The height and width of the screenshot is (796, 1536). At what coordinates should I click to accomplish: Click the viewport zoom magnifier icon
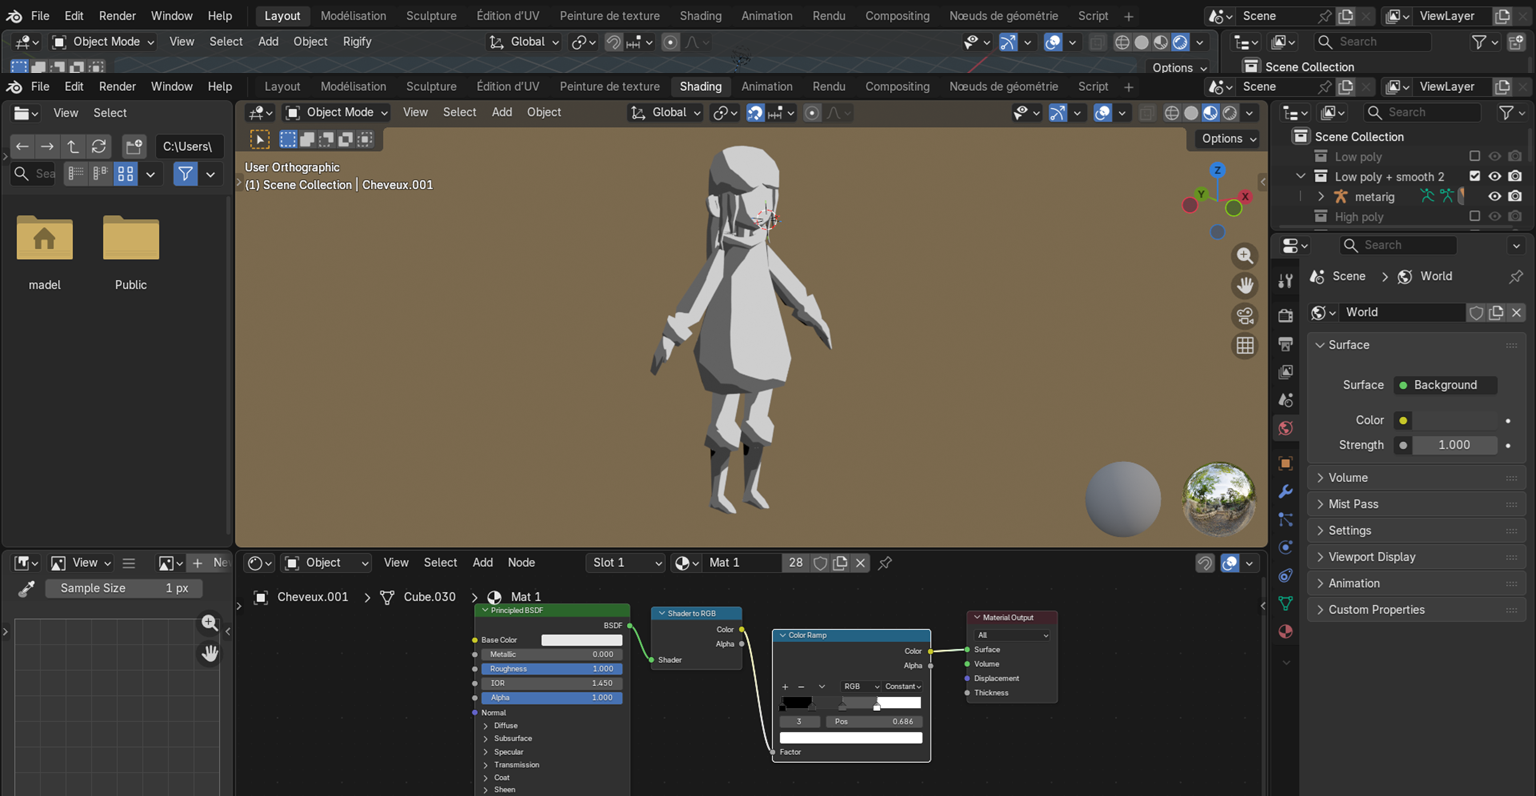coord(1245,256)
